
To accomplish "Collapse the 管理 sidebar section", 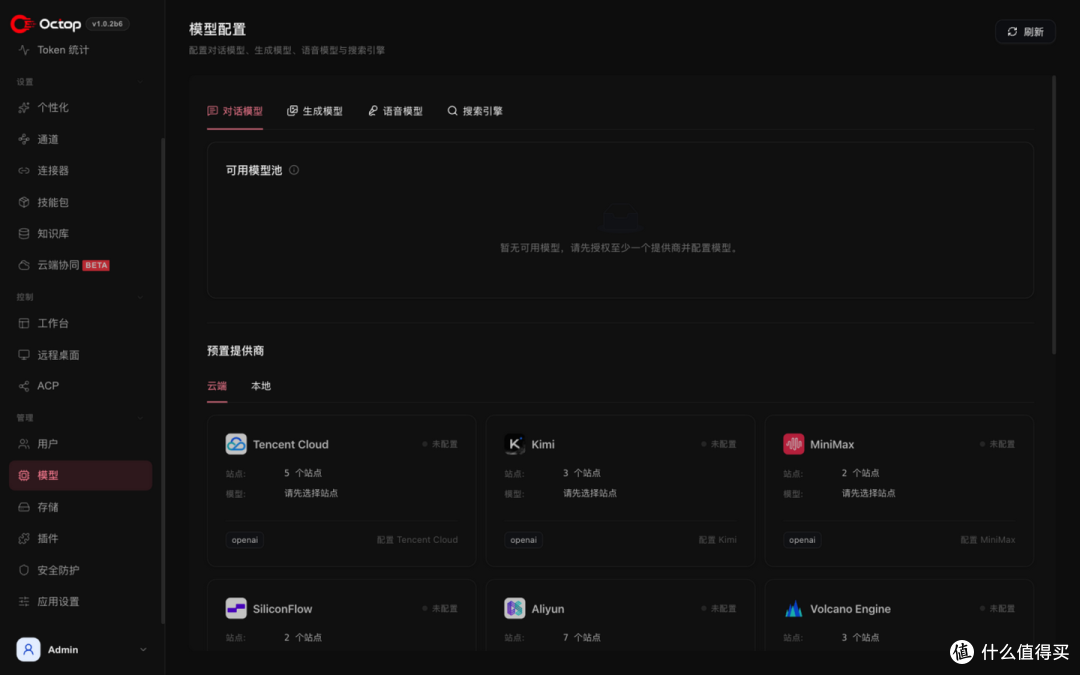I will point(141,418).
